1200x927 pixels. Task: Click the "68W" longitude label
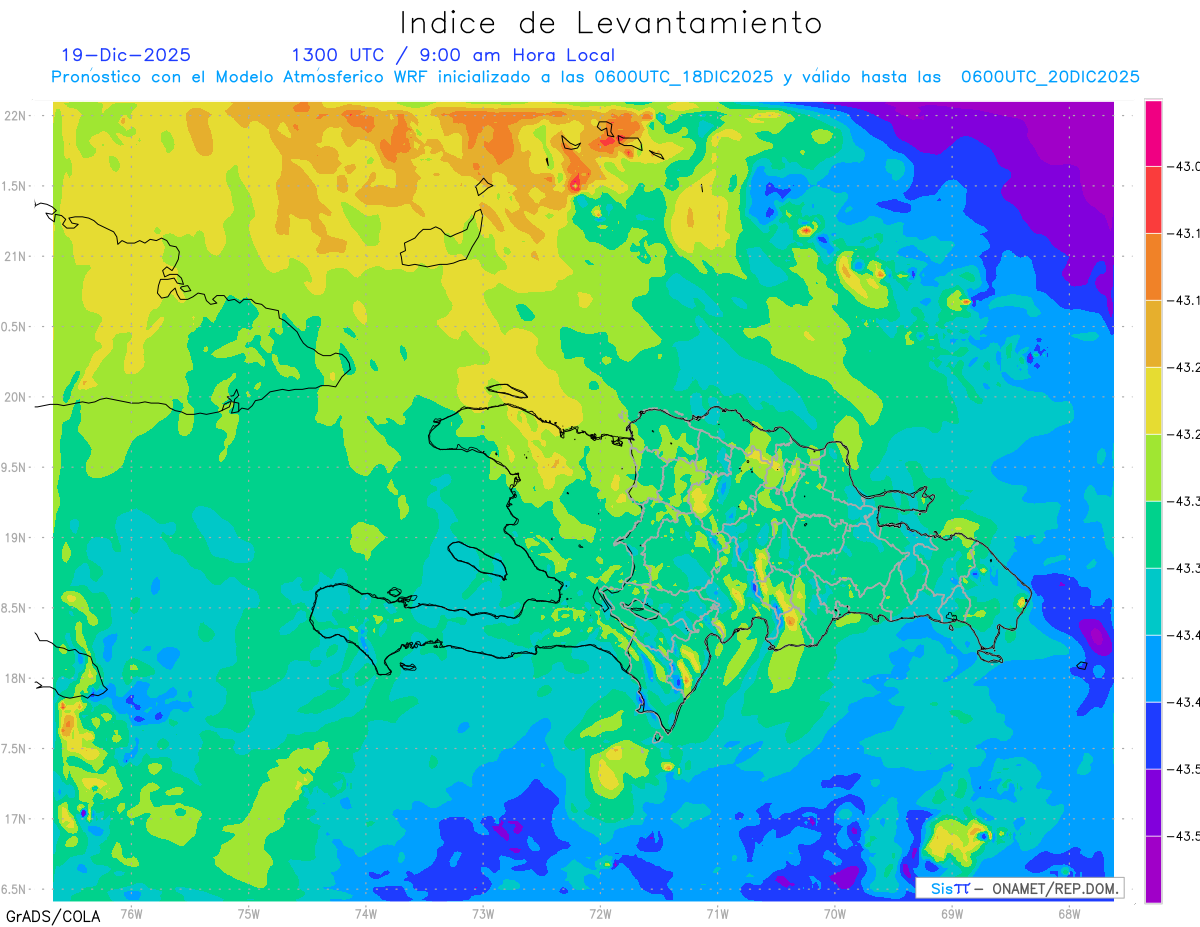pyautogui.click(x=1069, y=913)
